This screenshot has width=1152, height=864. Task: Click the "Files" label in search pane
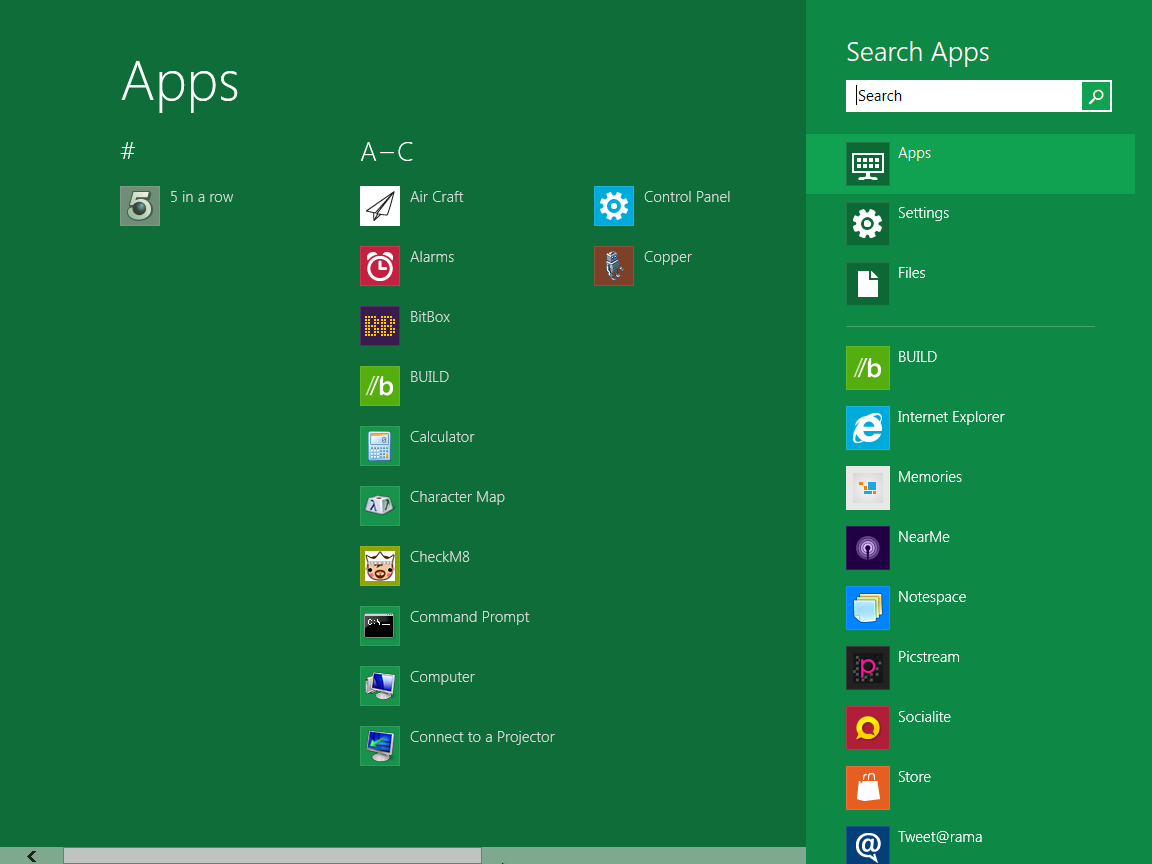coord(912,273)
